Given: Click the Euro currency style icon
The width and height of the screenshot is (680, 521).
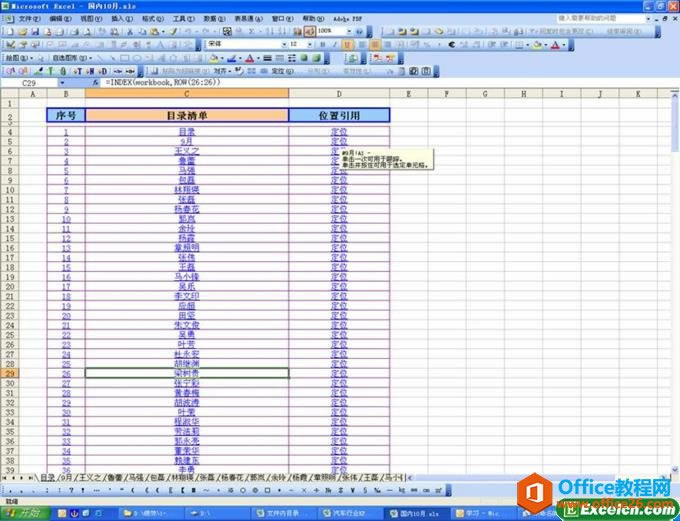Looking at the screenshot, I should pyautogui.click(x=452, y=44).
